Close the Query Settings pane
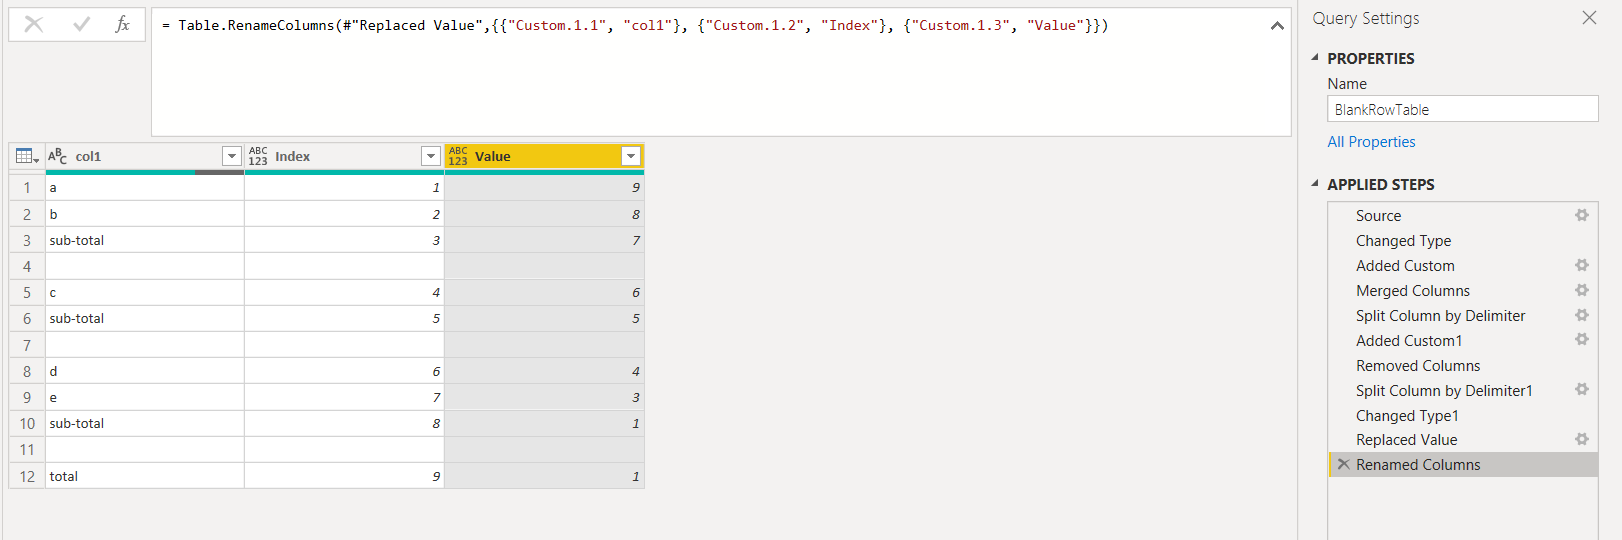Viewport: 1622px width, 540px height. (1589, 18)
